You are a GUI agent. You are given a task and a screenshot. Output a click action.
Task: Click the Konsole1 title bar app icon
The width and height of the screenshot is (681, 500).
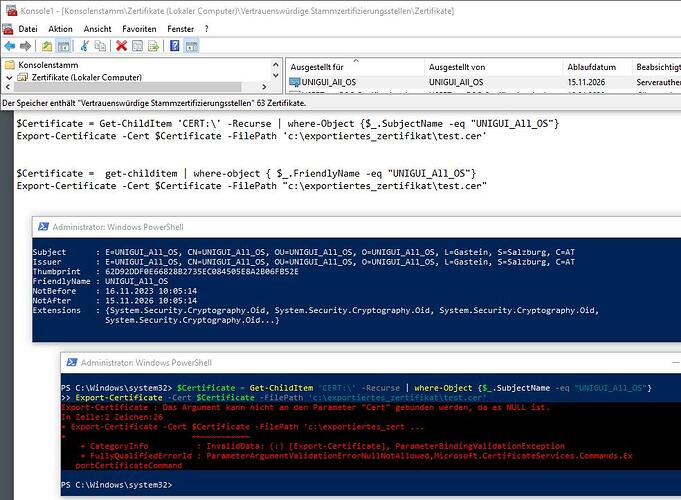tap(11, 11)
